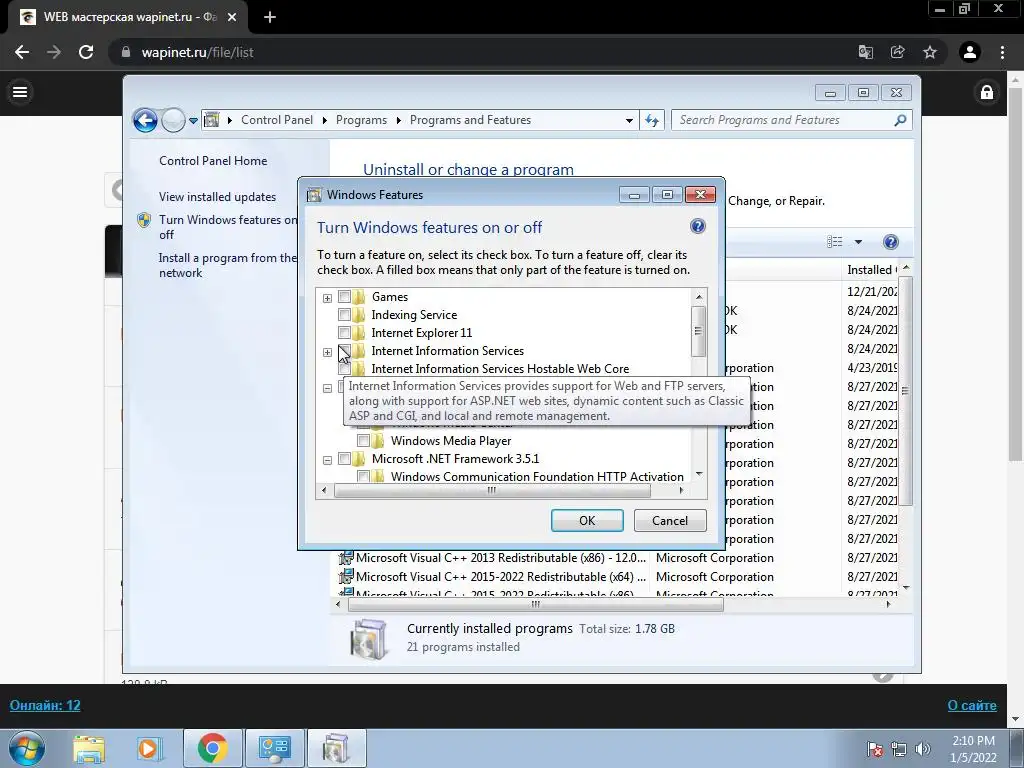Open the Windows Features help icon
Viewport: 1024px width, 768px height.
[697, 227]
